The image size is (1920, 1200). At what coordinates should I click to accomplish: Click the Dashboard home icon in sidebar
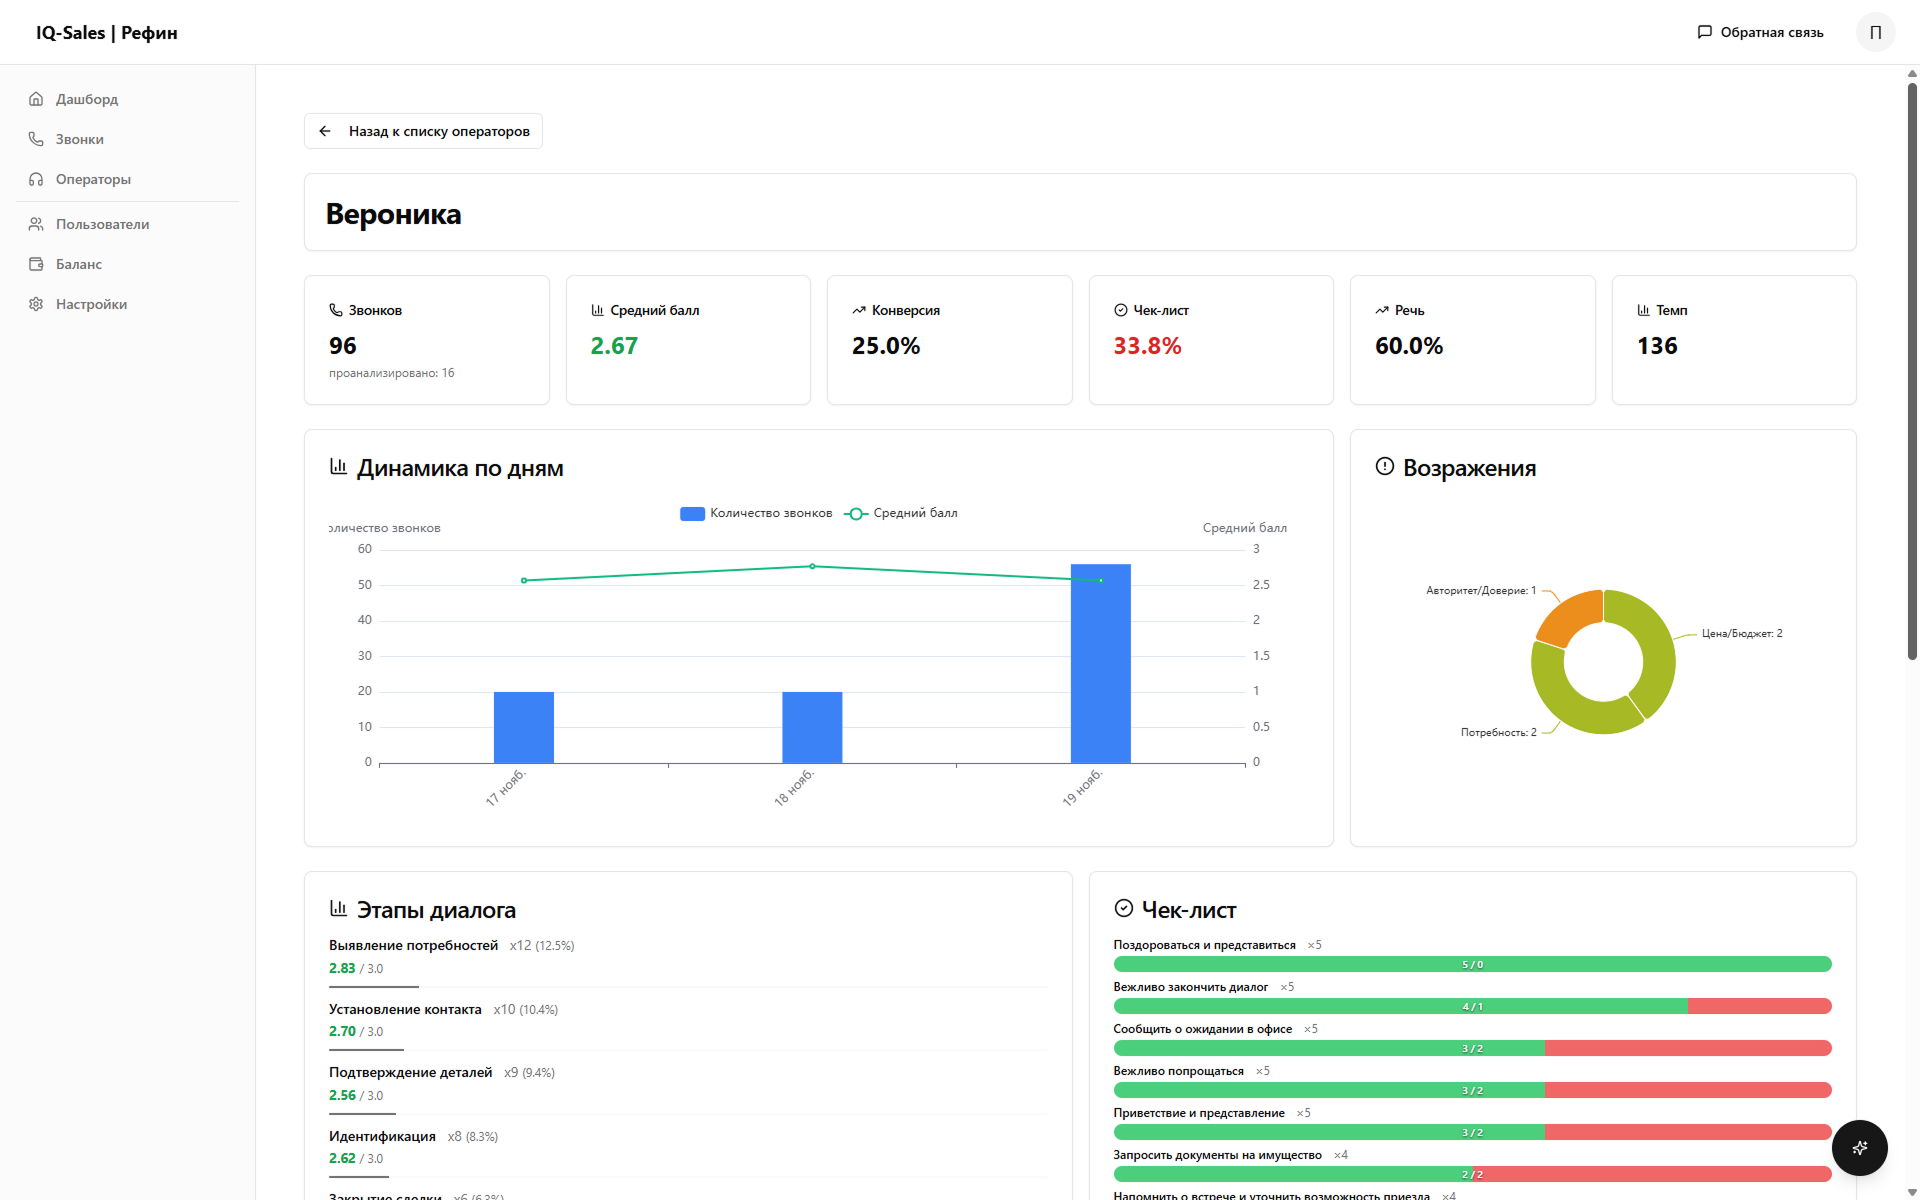click(x=36, y=99)
